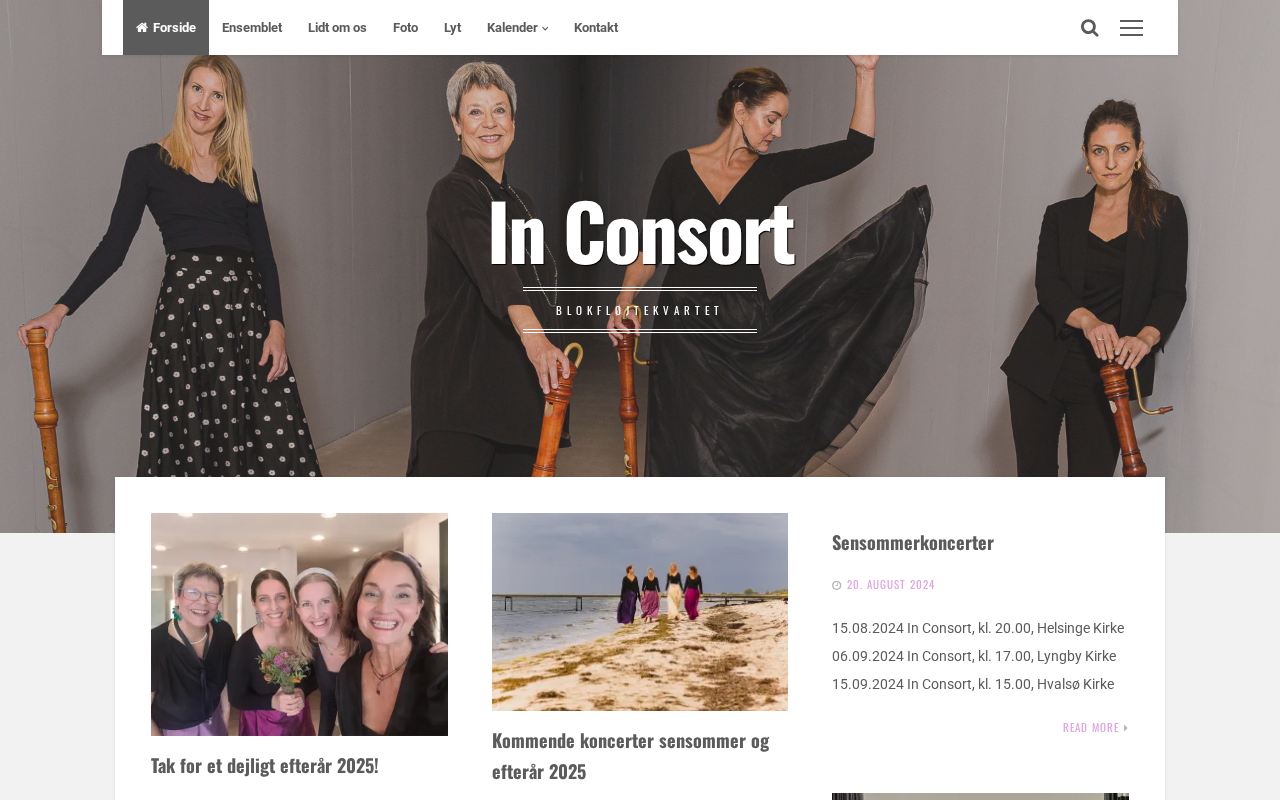Open the Sensommerkoncerter post title
Viewport: 1280px width, 800px height.
click(913, 542)
